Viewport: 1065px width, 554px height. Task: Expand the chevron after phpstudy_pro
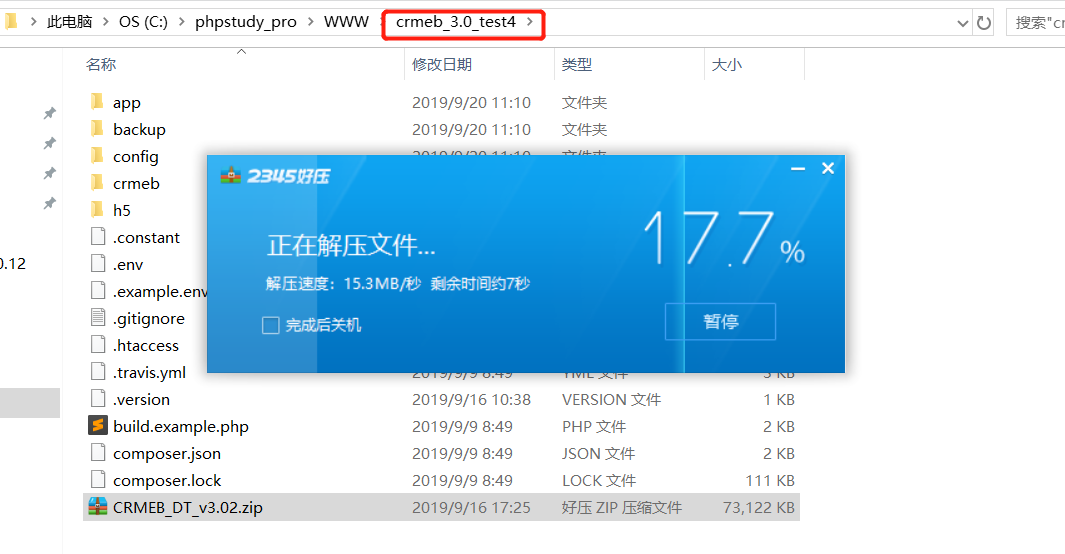coord(310,22)
